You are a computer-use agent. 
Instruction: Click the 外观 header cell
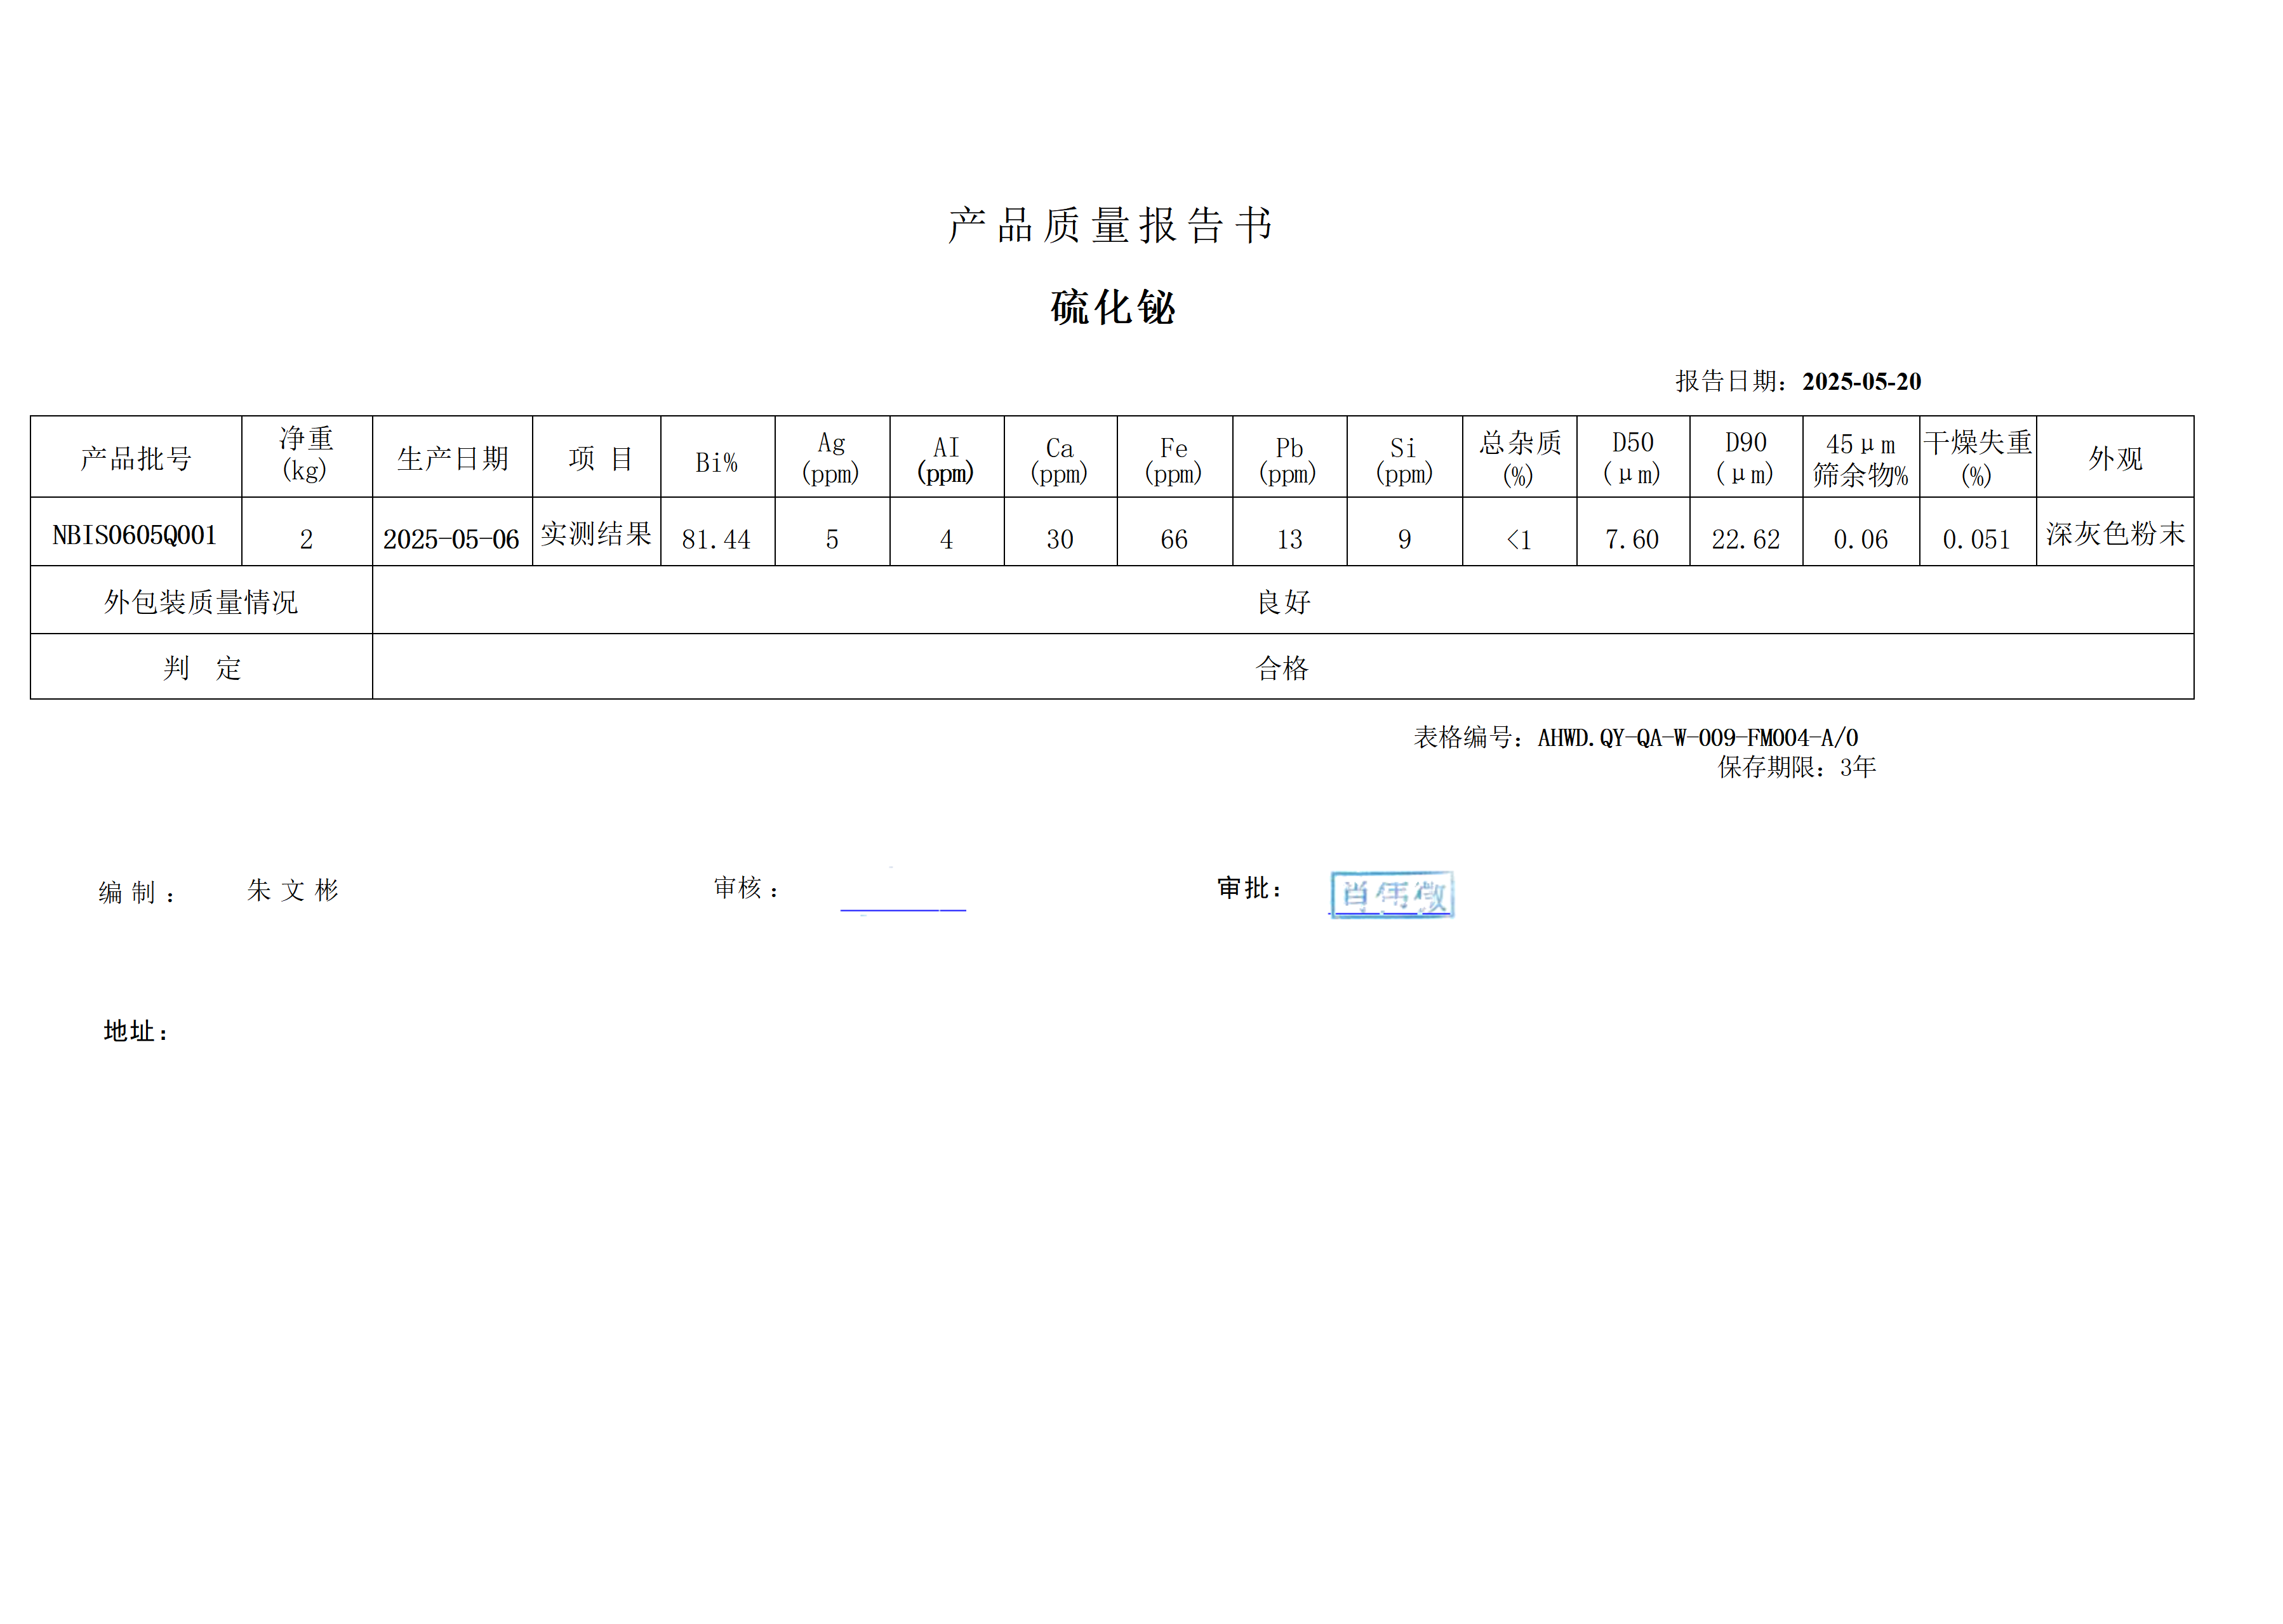coord(2115,458)
